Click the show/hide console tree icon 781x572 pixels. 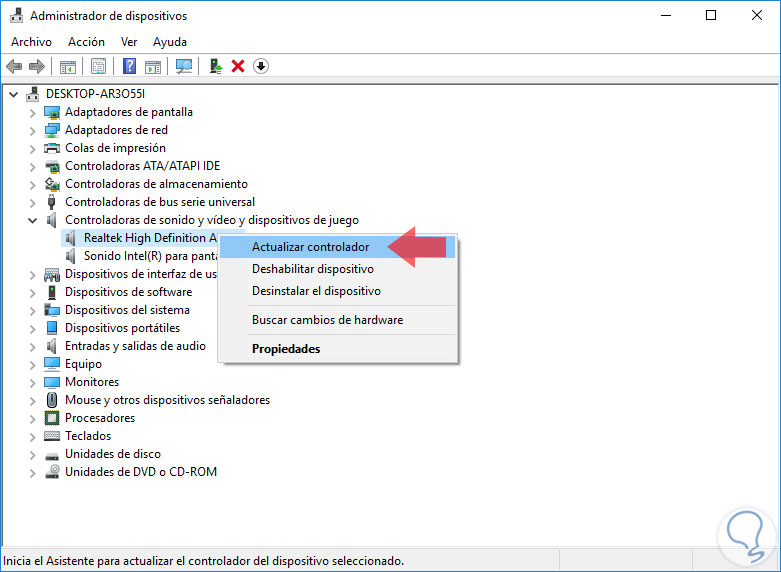[68, 66]
